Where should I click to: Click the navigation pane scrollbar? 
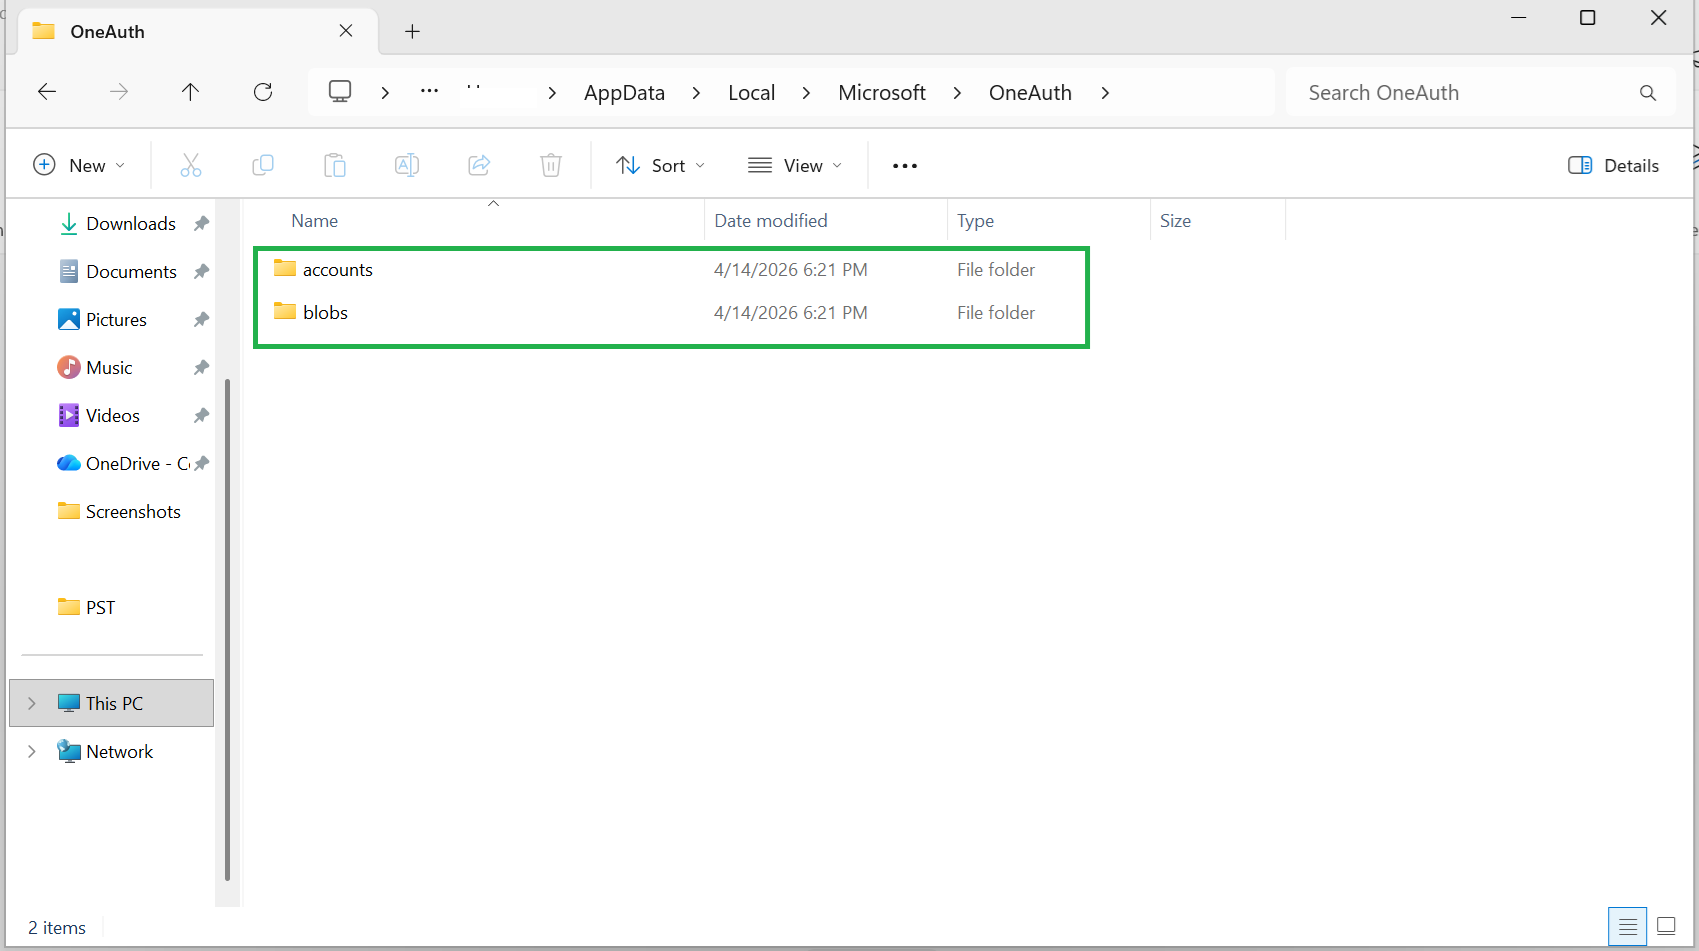pyautogui.click(x=227, y=630)
